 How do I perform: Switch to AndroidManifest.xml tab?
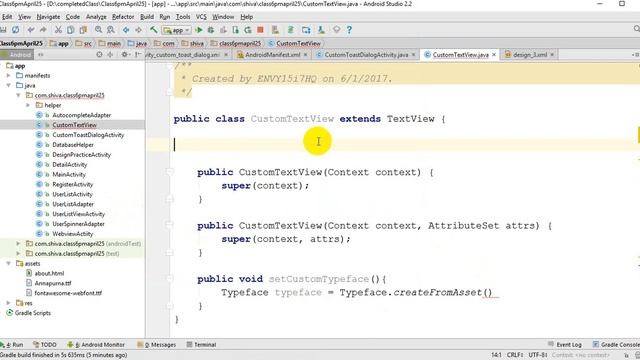pos(272,55)
